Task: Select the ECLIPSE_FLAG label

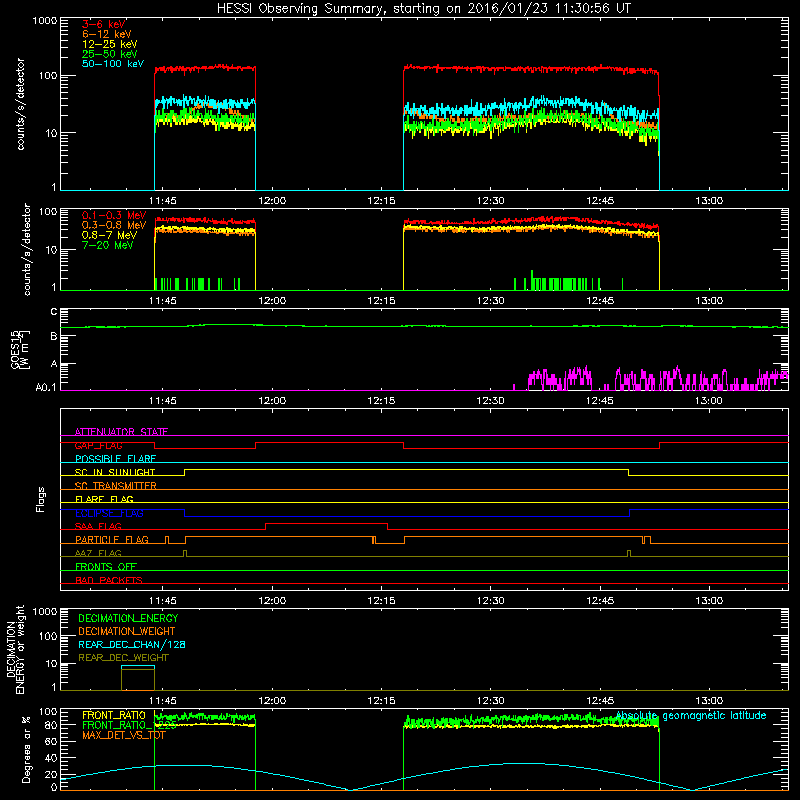Action: pyautogui.click(x=109, y=513)
